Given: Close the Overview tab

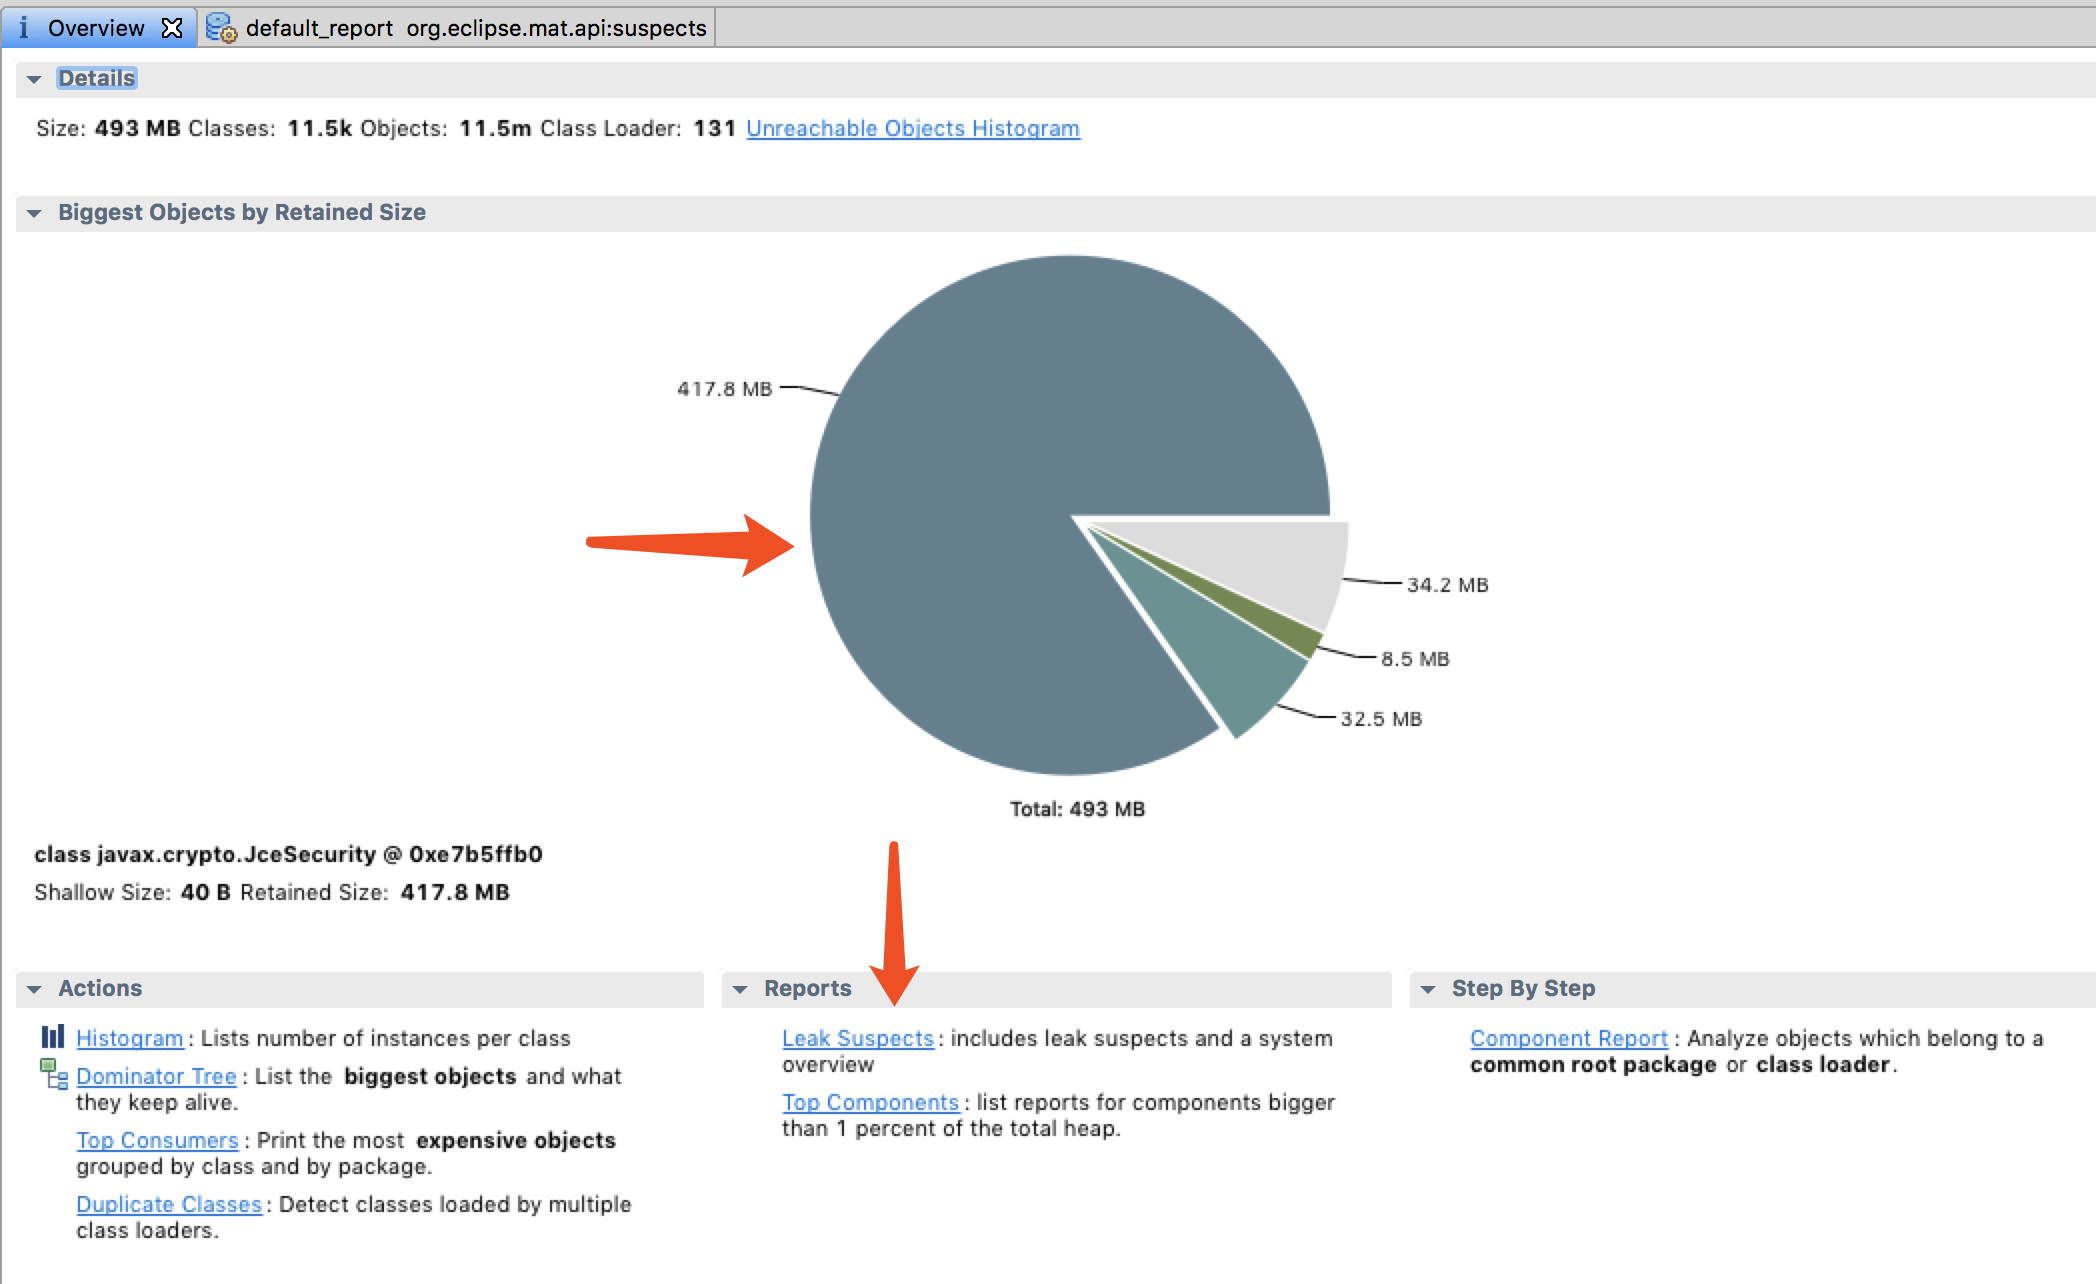Looking at the screenshot, I should coord(172,28).
